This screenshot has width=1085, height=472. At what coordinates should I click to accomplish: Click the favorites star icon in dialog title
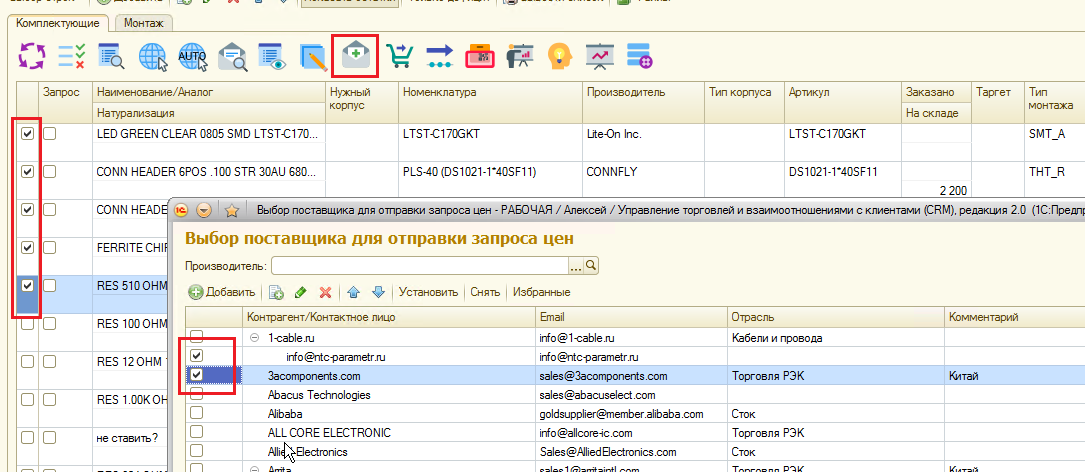tap(232, 211)
